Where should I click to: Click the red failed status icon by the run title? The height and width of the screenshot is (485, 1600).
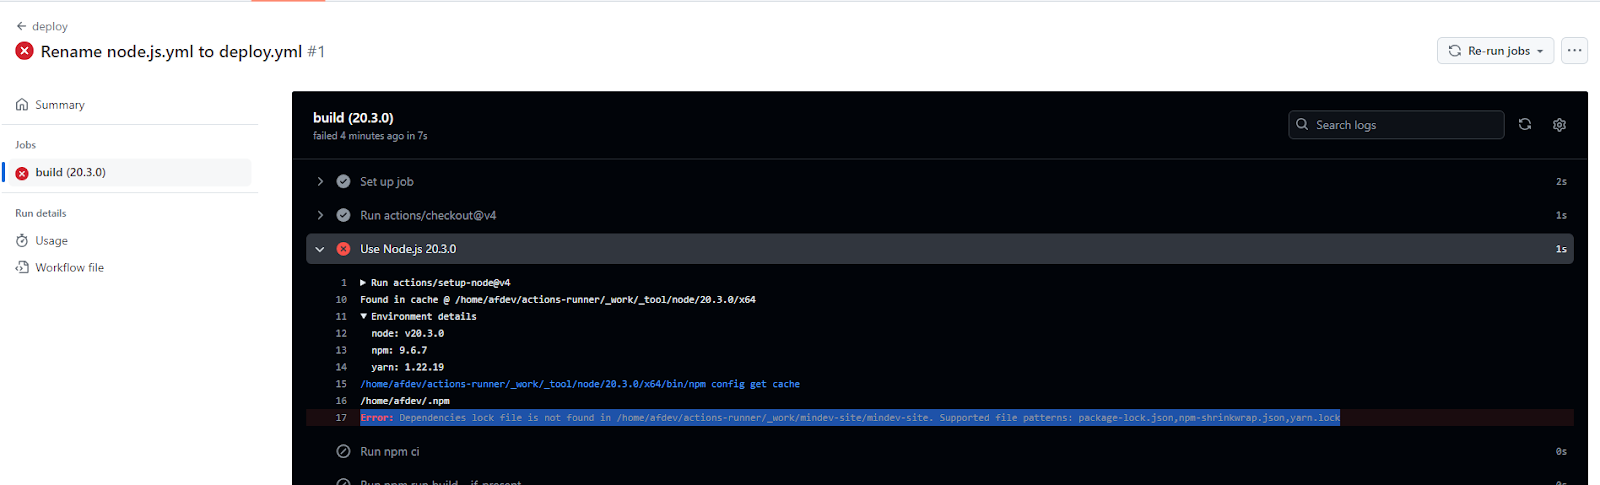[x=25, y=51]
